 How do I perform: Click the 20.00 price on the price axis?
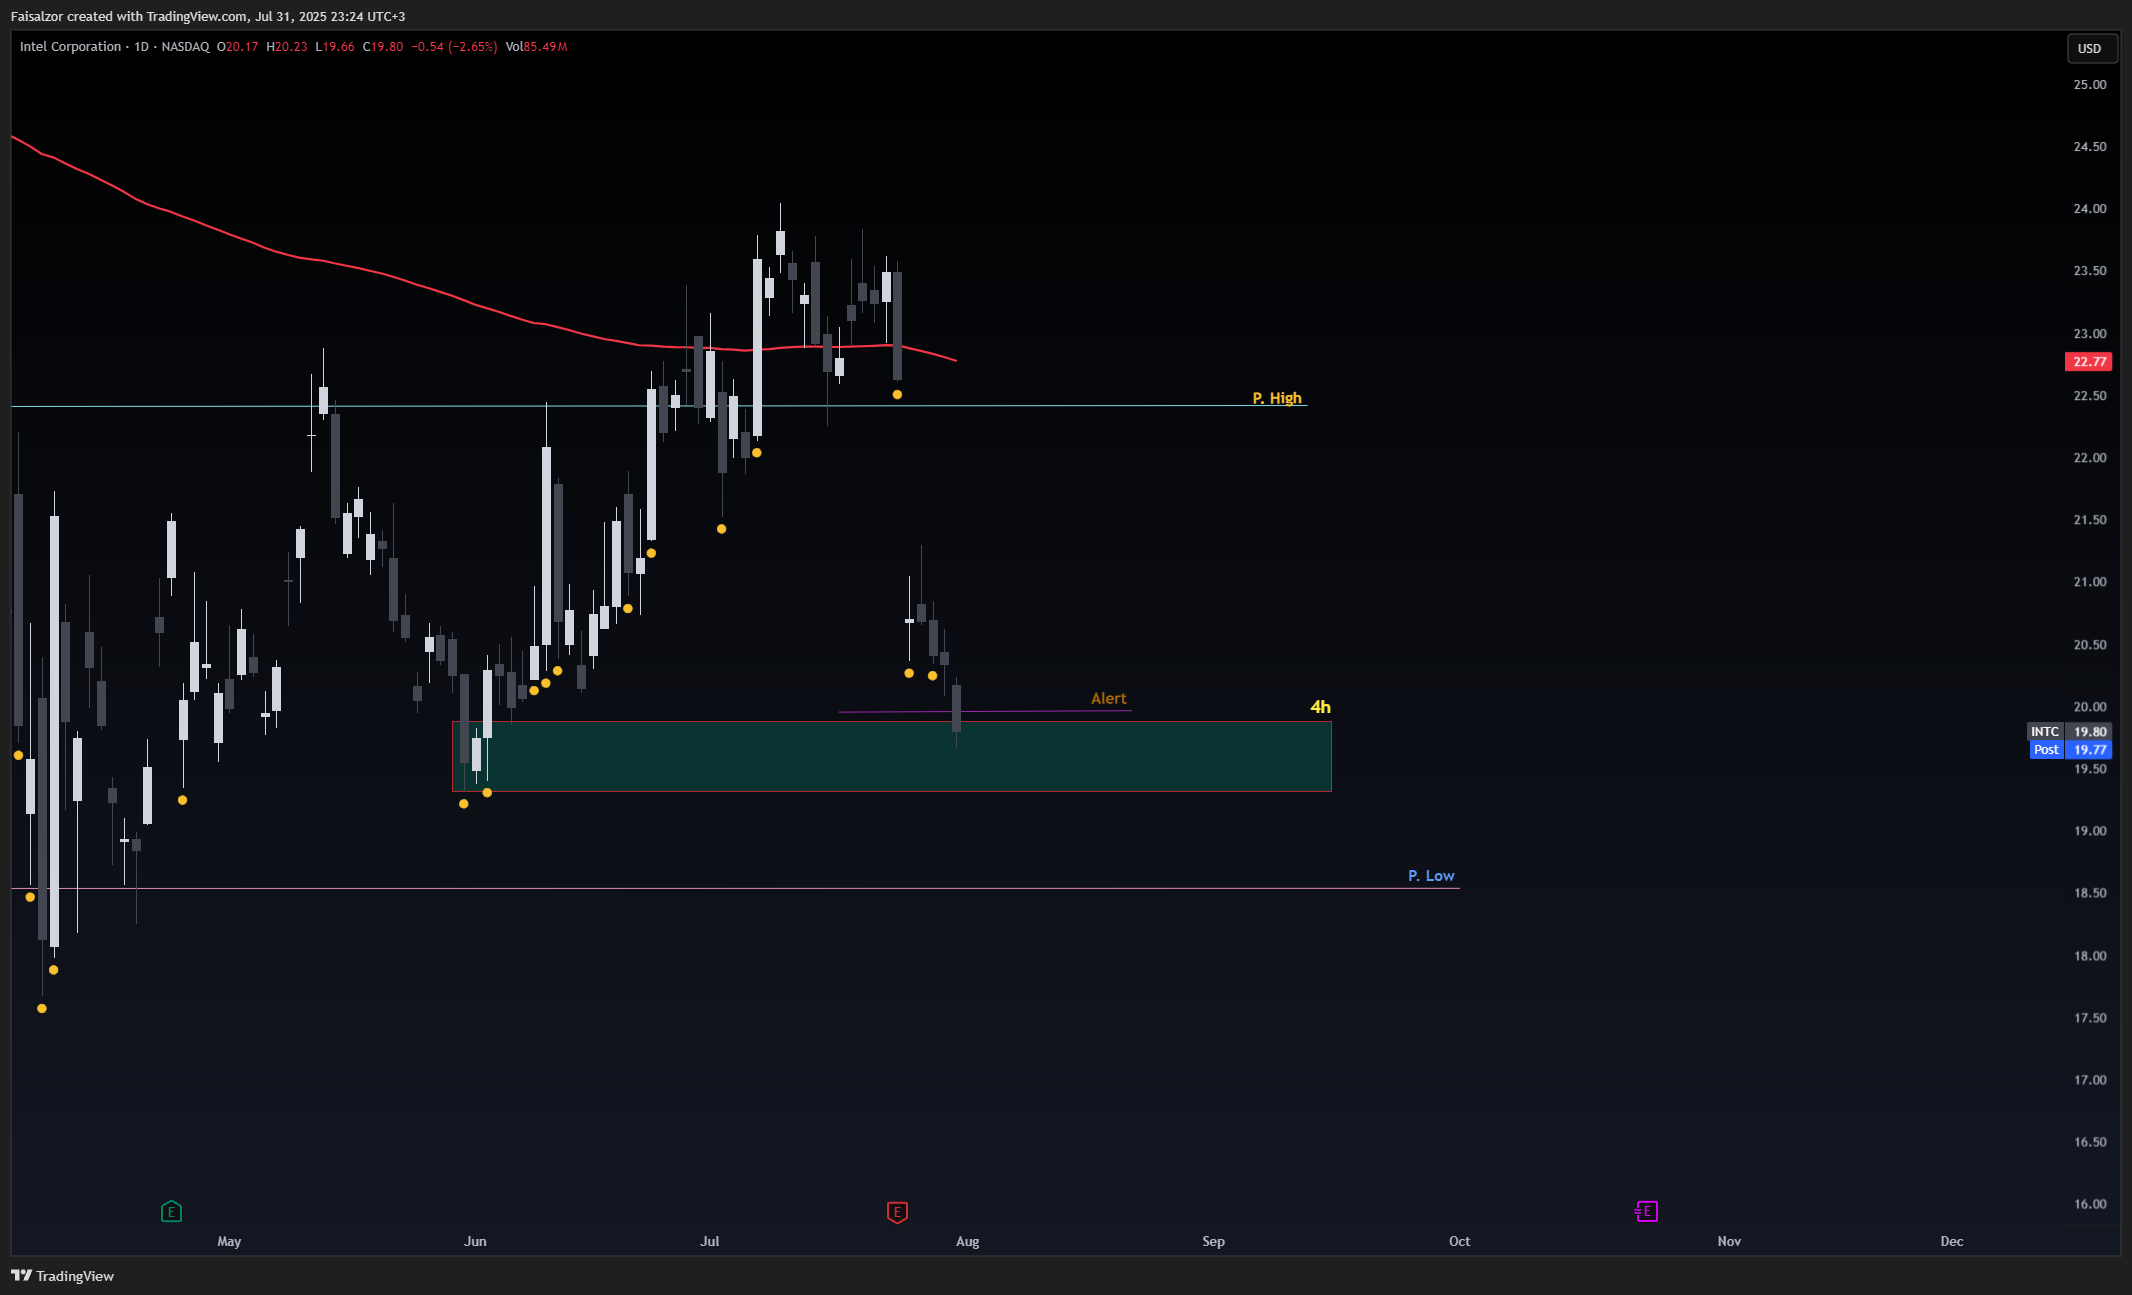(x=2090, y=707)
